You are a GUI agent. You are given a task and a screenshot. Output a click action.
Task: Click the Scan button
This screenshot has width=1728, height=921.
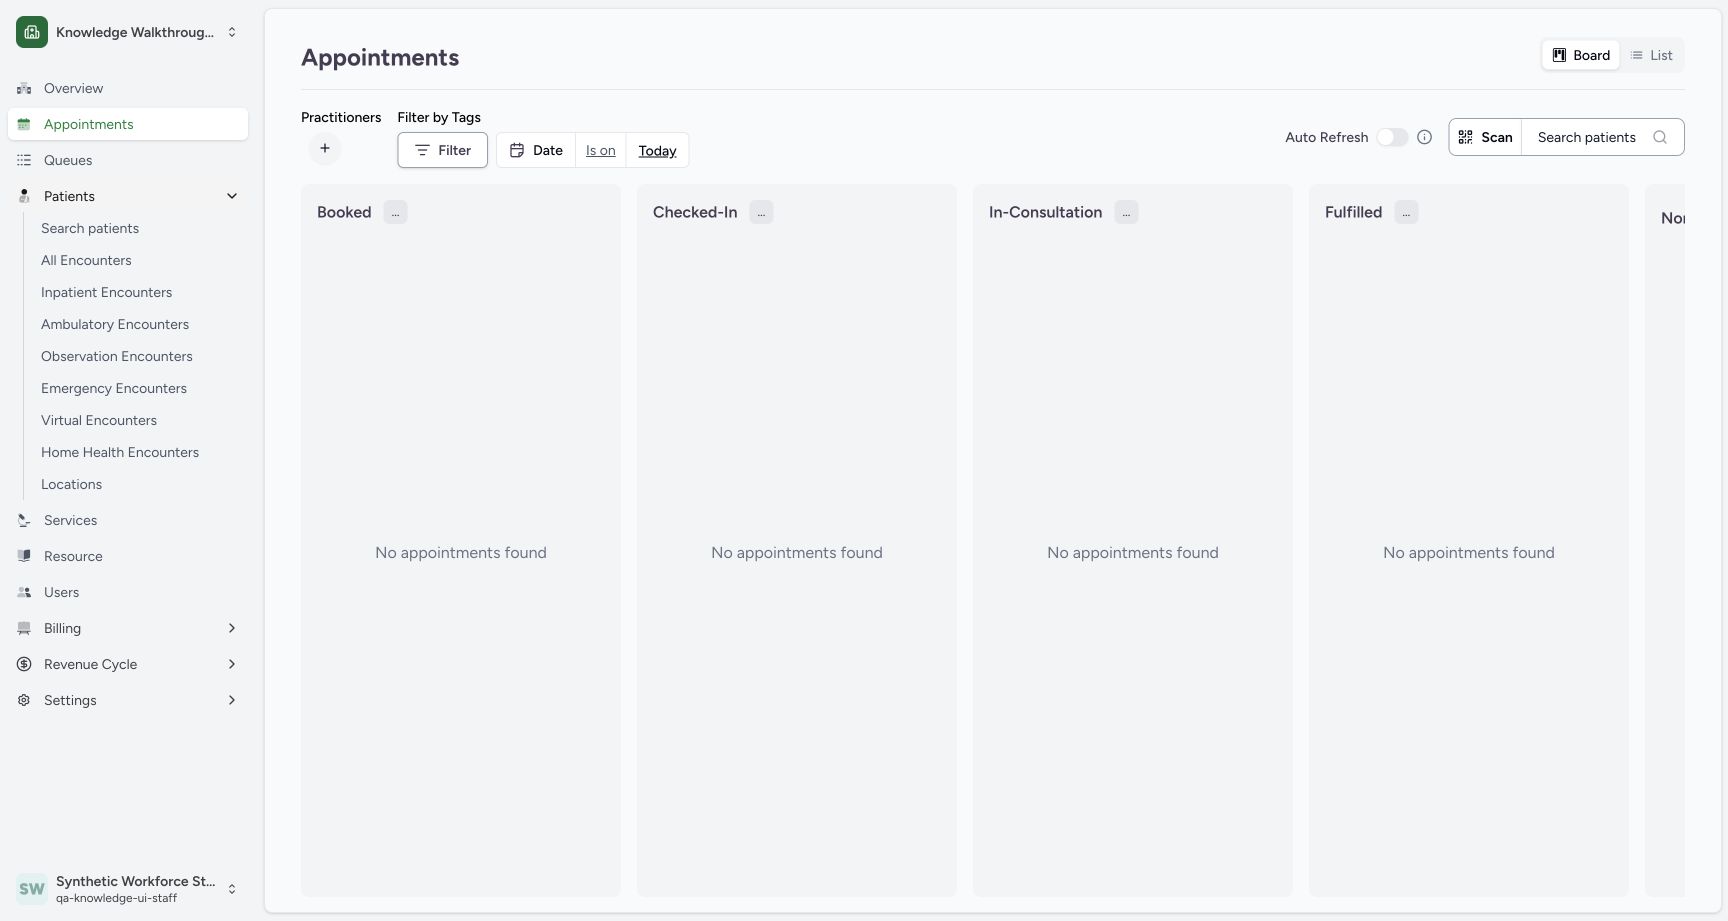(x=1485, y=137)
